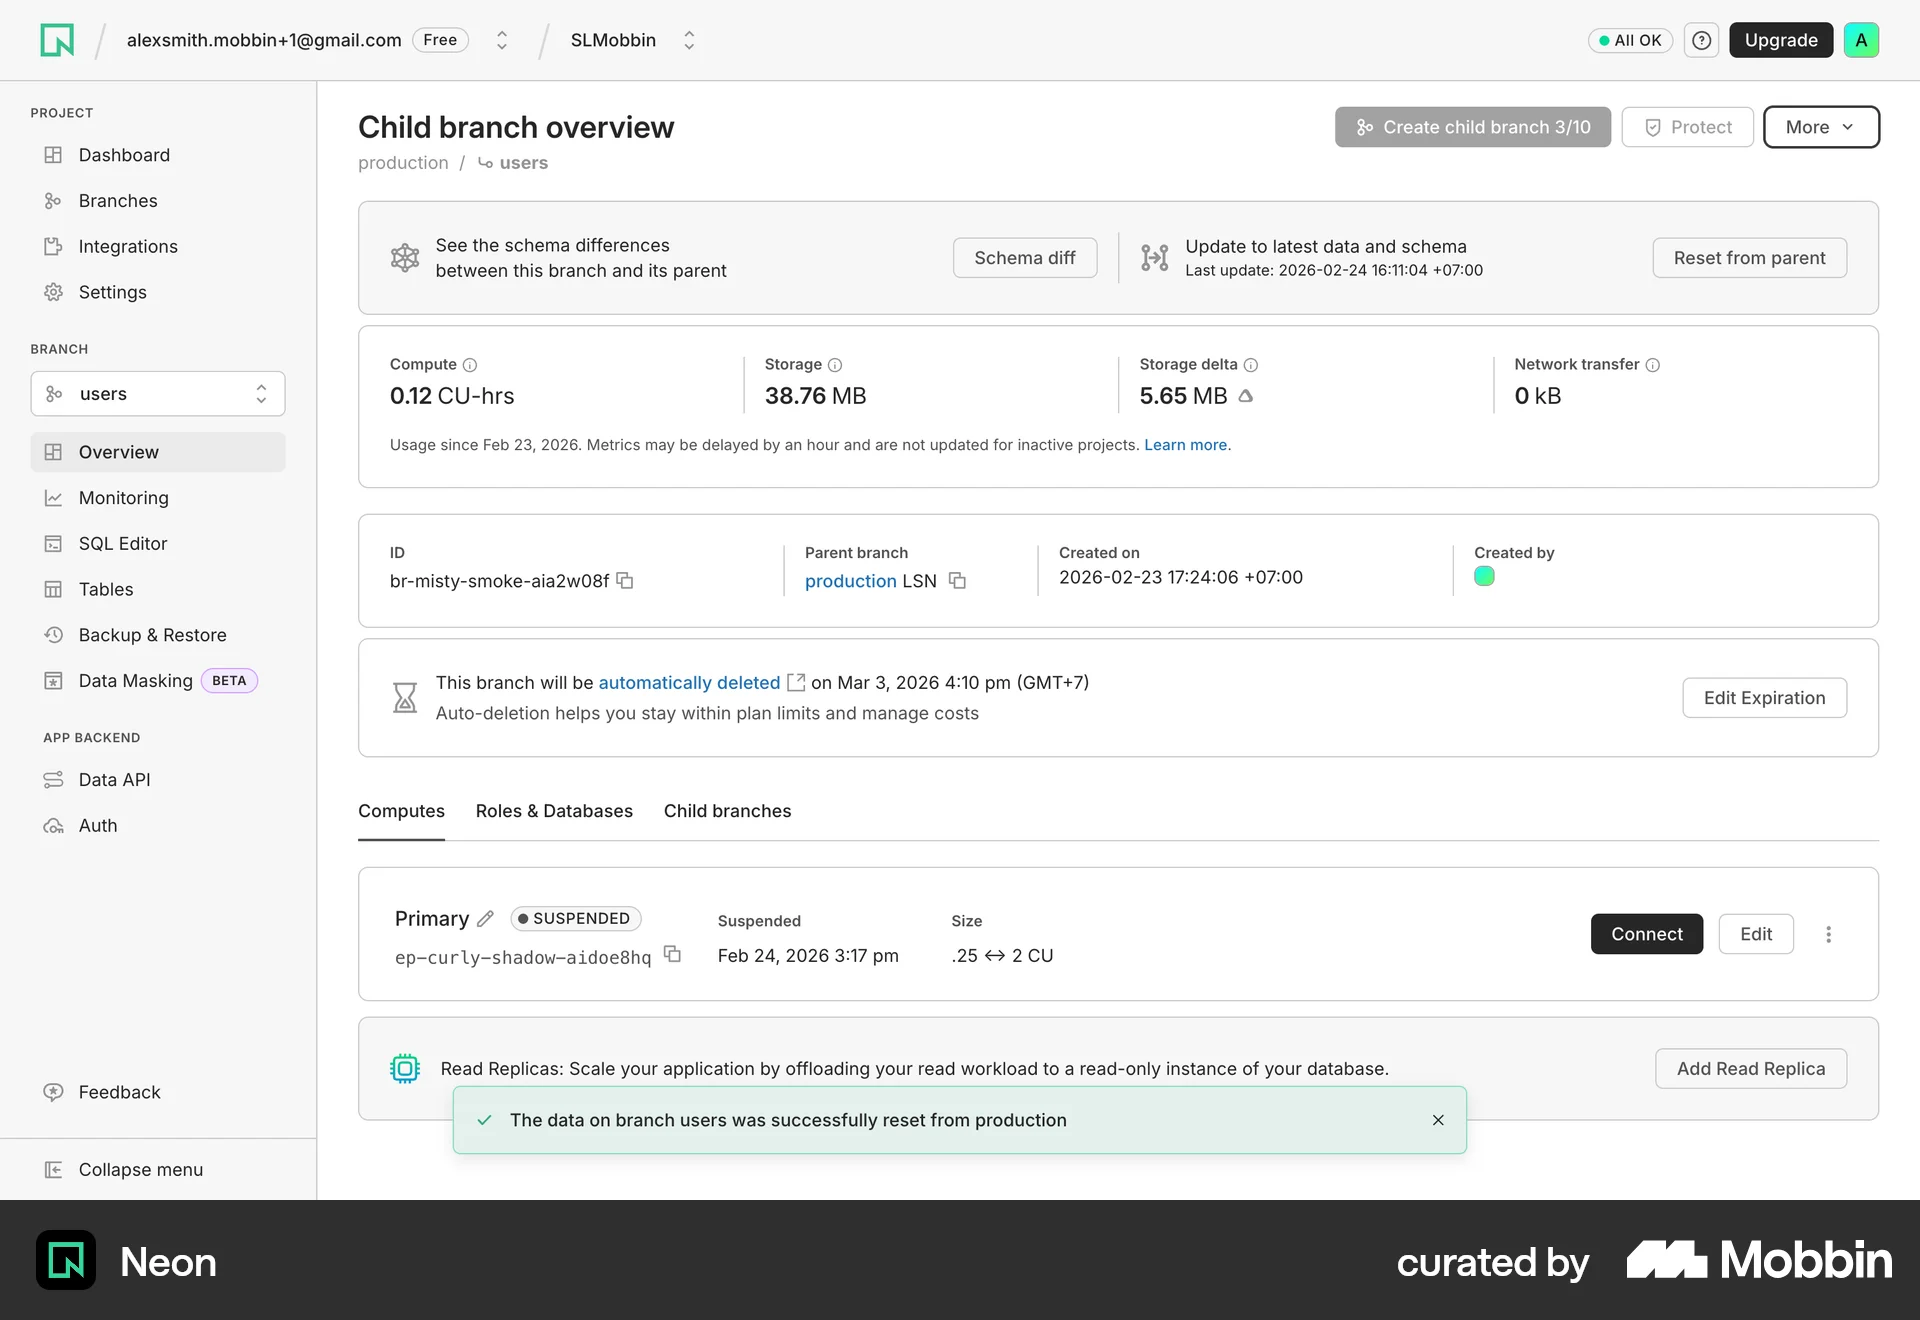This screenshot has height=1320, width=1920.
Task: Open Tables in the sidebar
Action: (158, 590)
